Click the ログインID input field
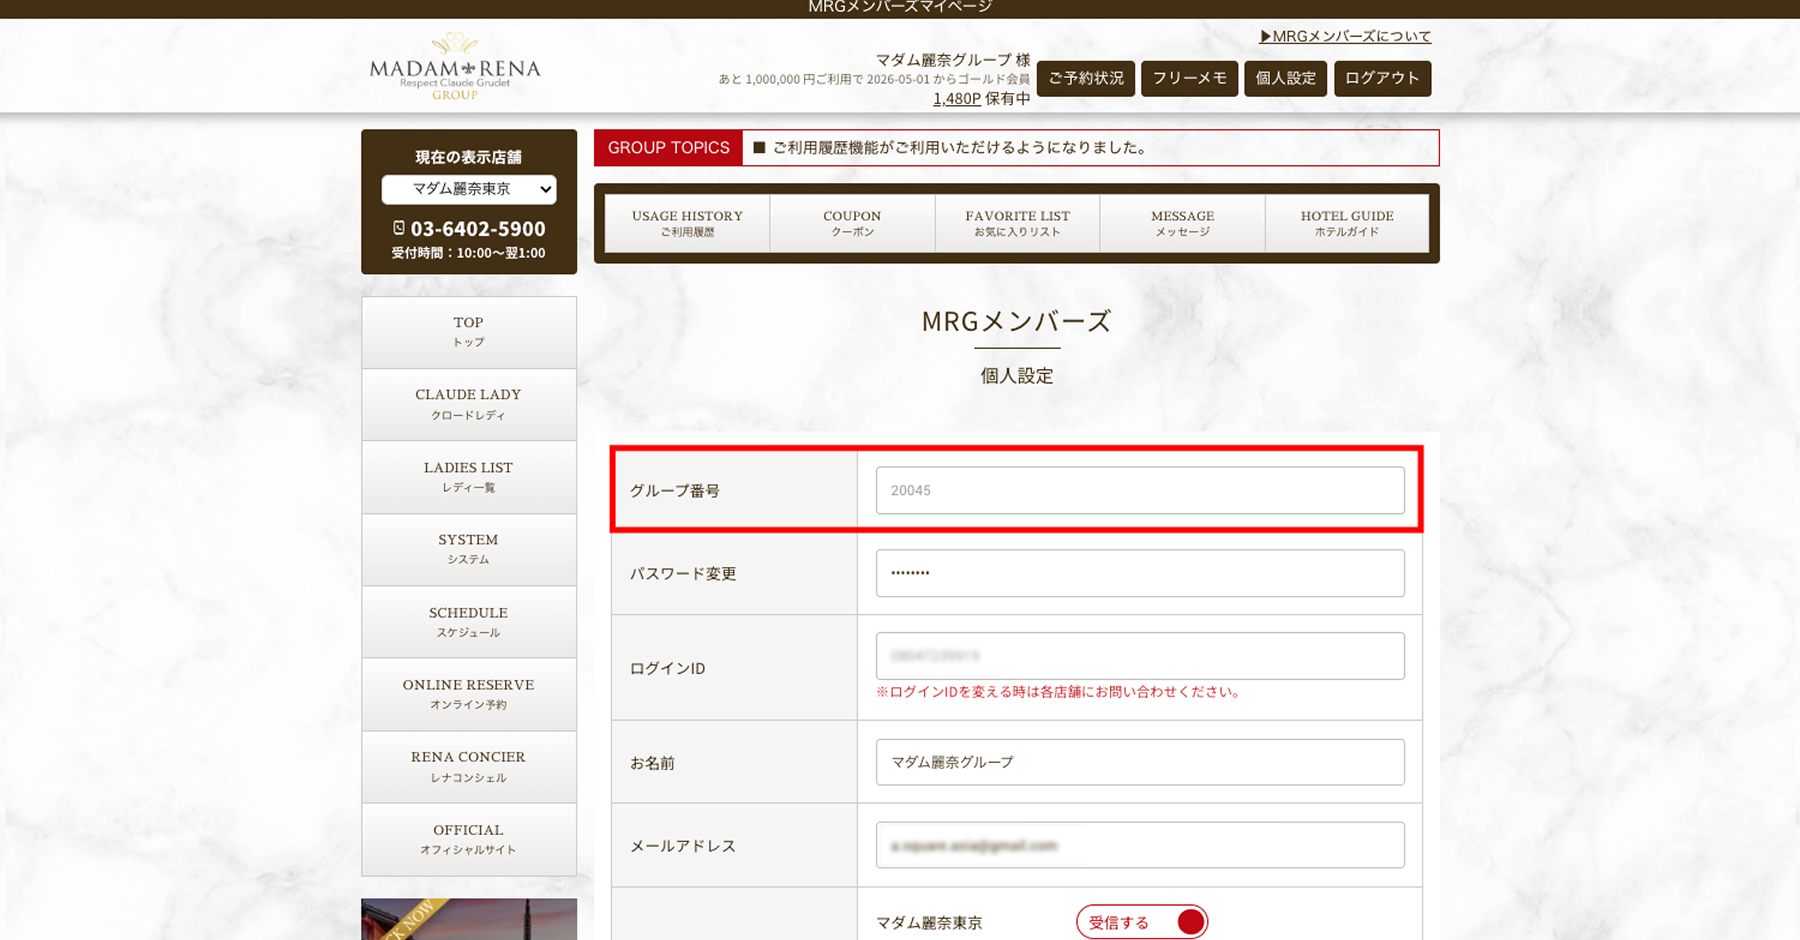The width and height of the screenshot is (1800, 940). pyautogui.click(x=1140, y=656)
